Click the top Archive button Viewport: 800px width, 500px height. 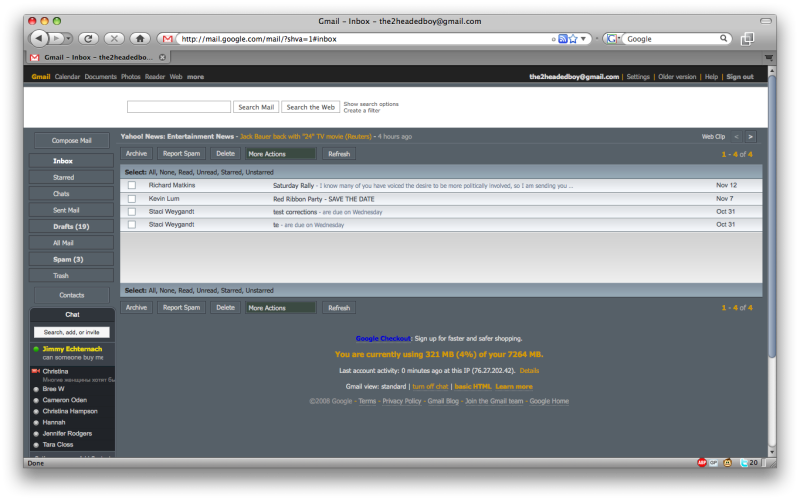point(136,154)
